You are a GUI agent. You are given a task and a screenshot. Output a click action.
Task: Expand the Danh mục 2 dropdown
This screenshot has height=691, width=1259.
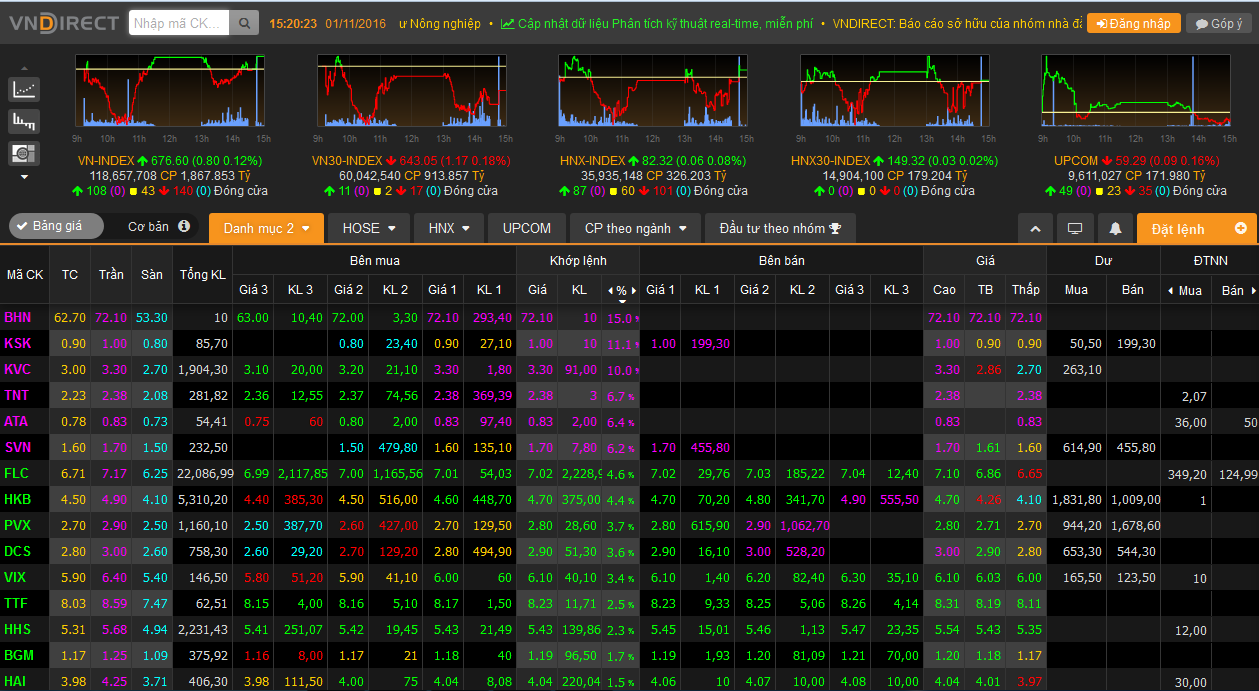(267, 228)
